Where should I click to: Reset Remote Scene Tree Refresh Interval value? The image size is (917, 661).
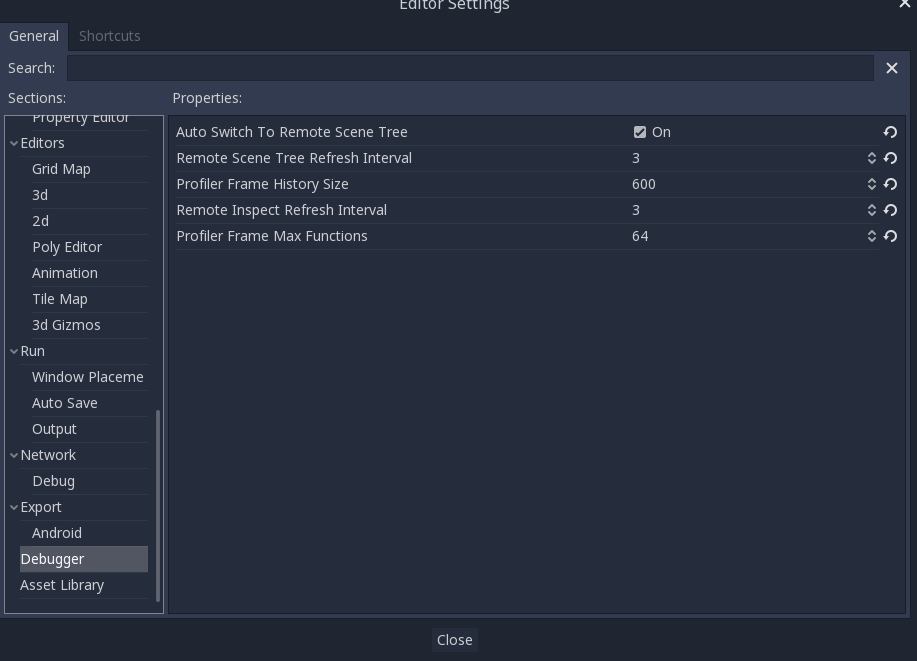point(890,158)
